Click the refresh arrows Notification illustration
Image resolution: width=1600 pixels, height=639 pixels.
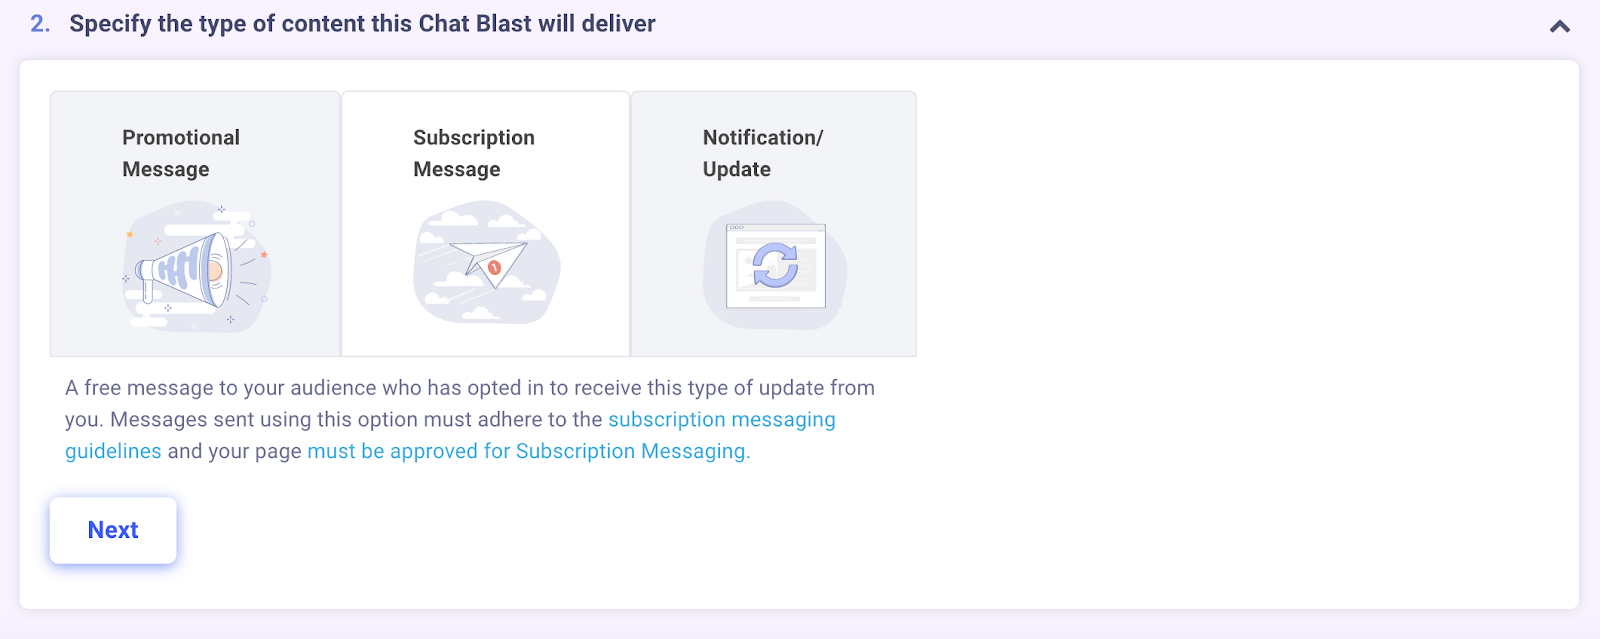tap(775, 265)
